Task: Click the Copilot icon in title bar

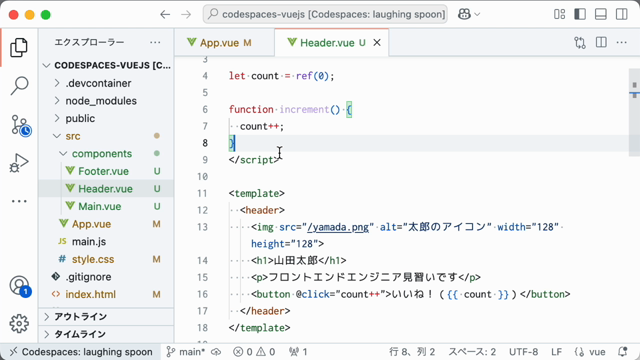Action: (464, 14)
